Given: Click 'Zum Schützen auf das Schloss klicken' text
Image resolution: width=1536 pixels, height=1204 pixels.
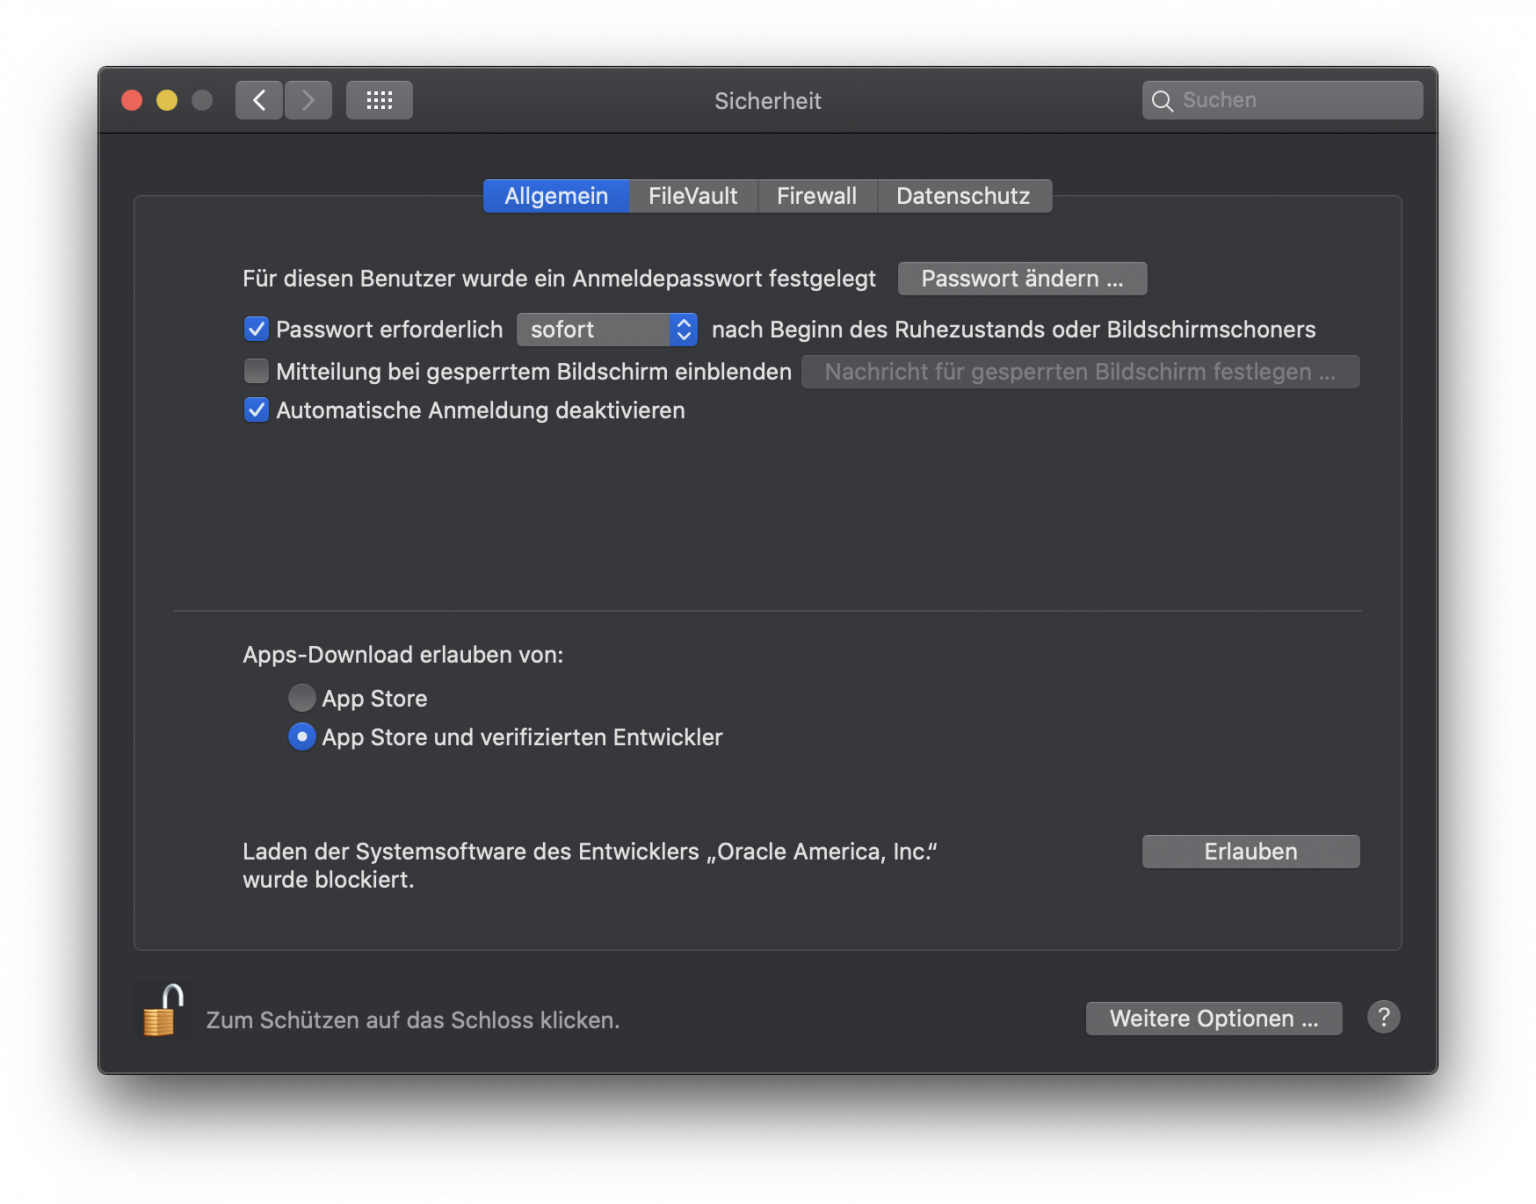Looking at the screenshot, I should click(x=413, y=1020).
